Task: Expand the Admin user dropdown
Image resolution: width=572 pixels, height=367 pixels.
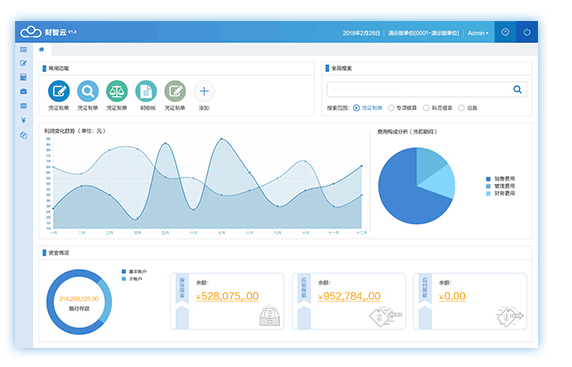Action: (478, 33)
